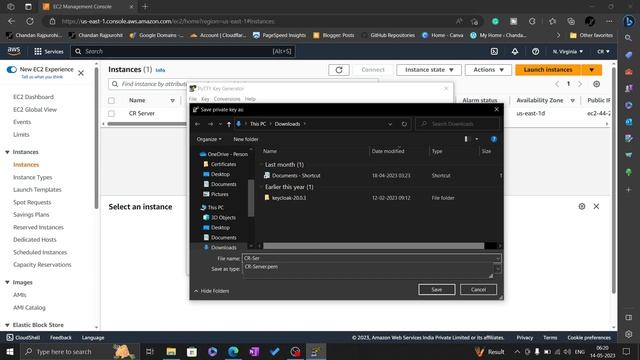Screen dimensions: 640x360
Task: Go back in Save dialog navigation
Action: 198,124
